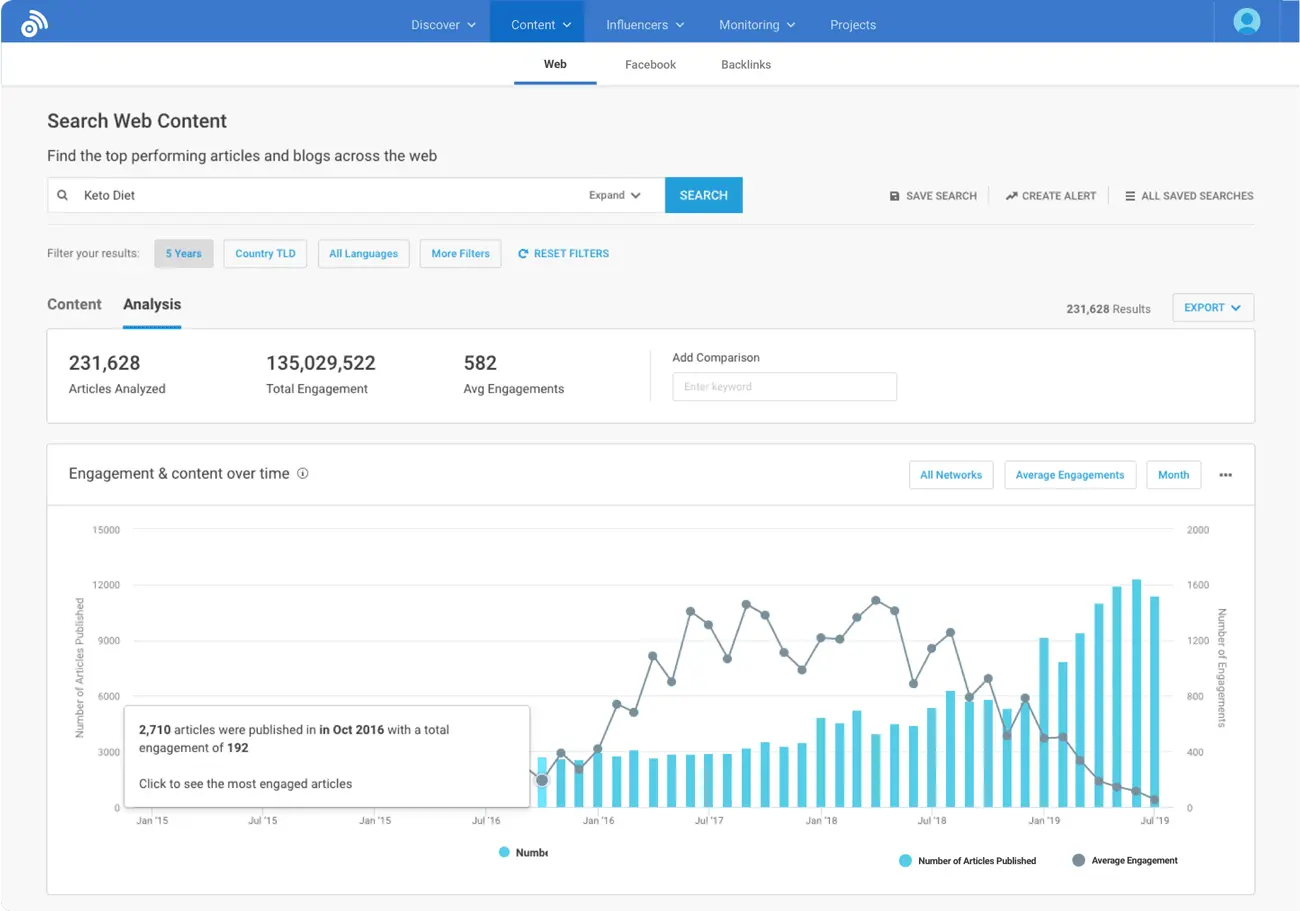Viewport: 1300px width, 911px height.
Task: Toggle the 5 Years filter
Action: click(183, 253)
